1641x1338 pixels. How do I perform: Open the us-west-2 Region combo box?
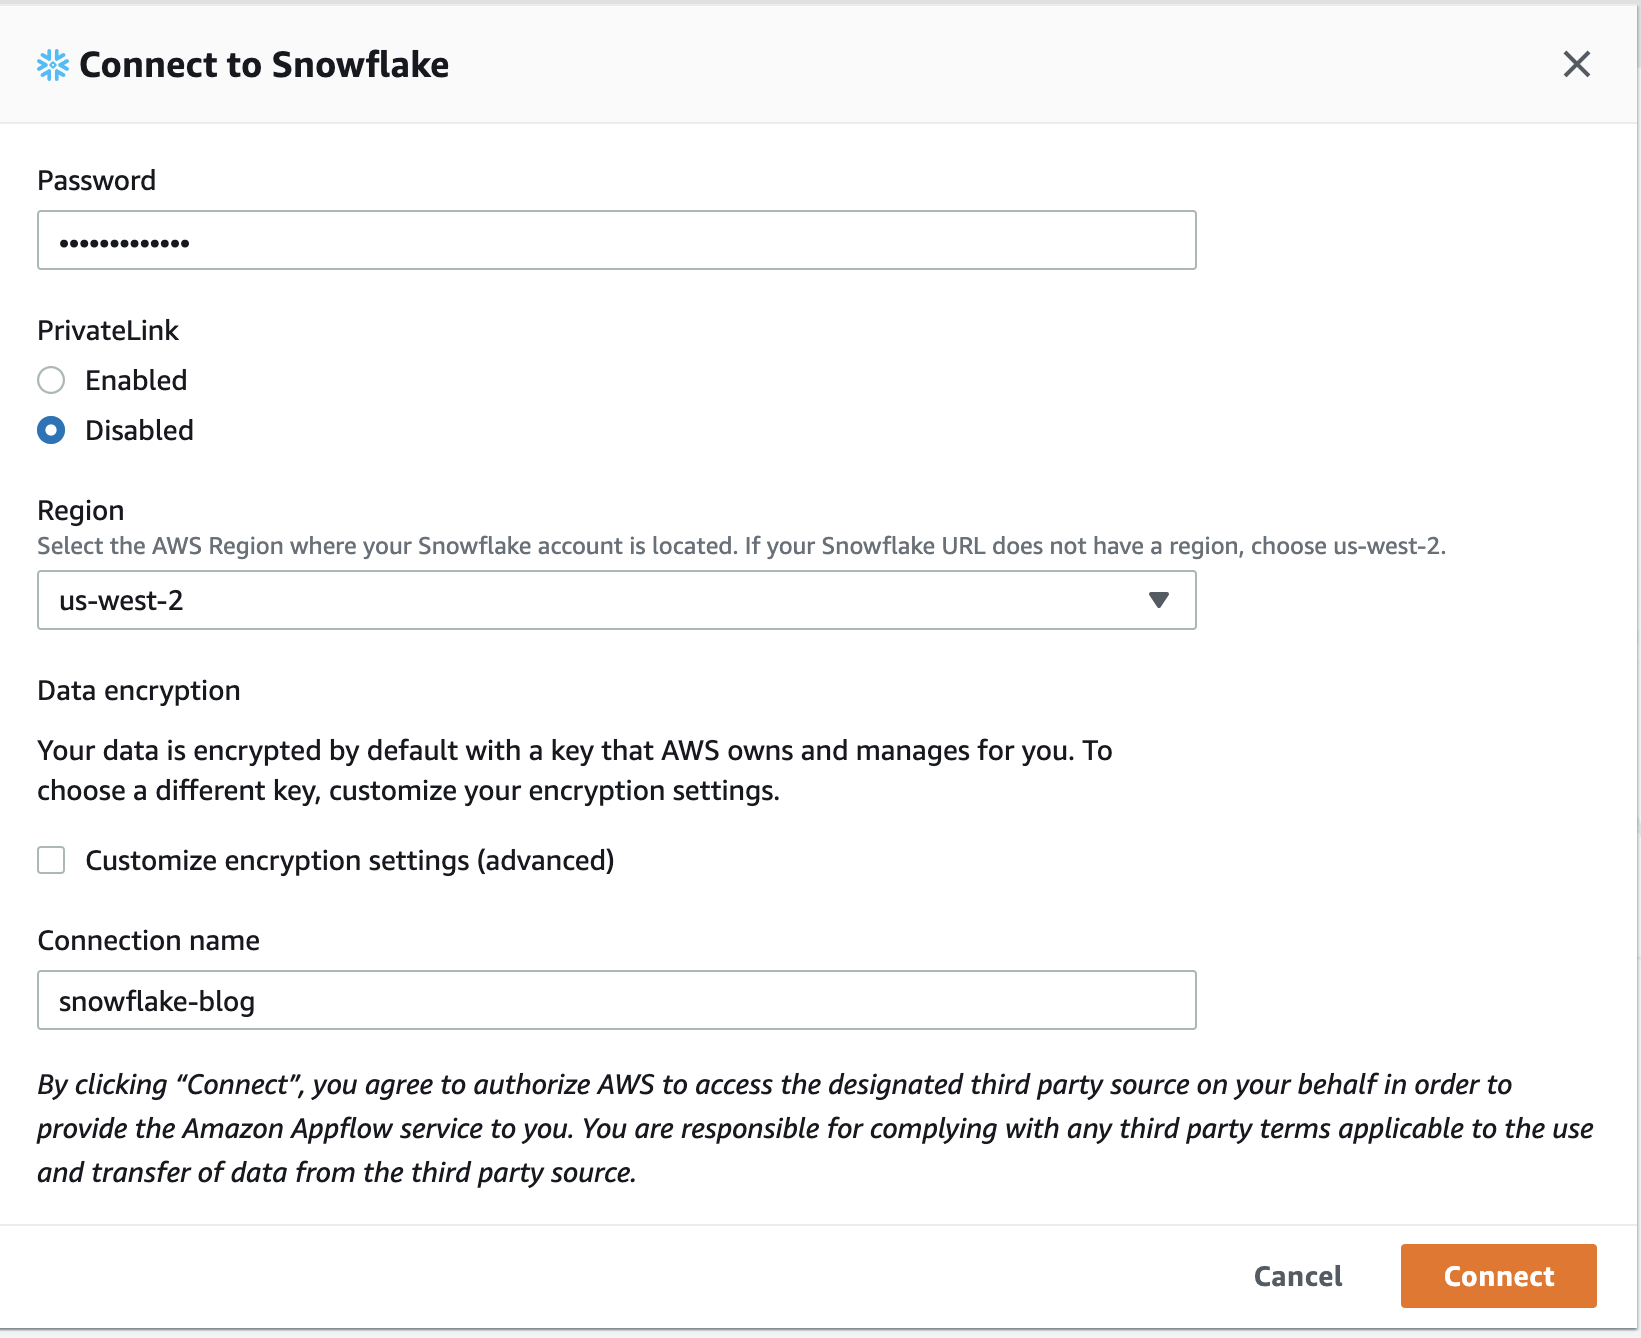[x=600, y=600]
